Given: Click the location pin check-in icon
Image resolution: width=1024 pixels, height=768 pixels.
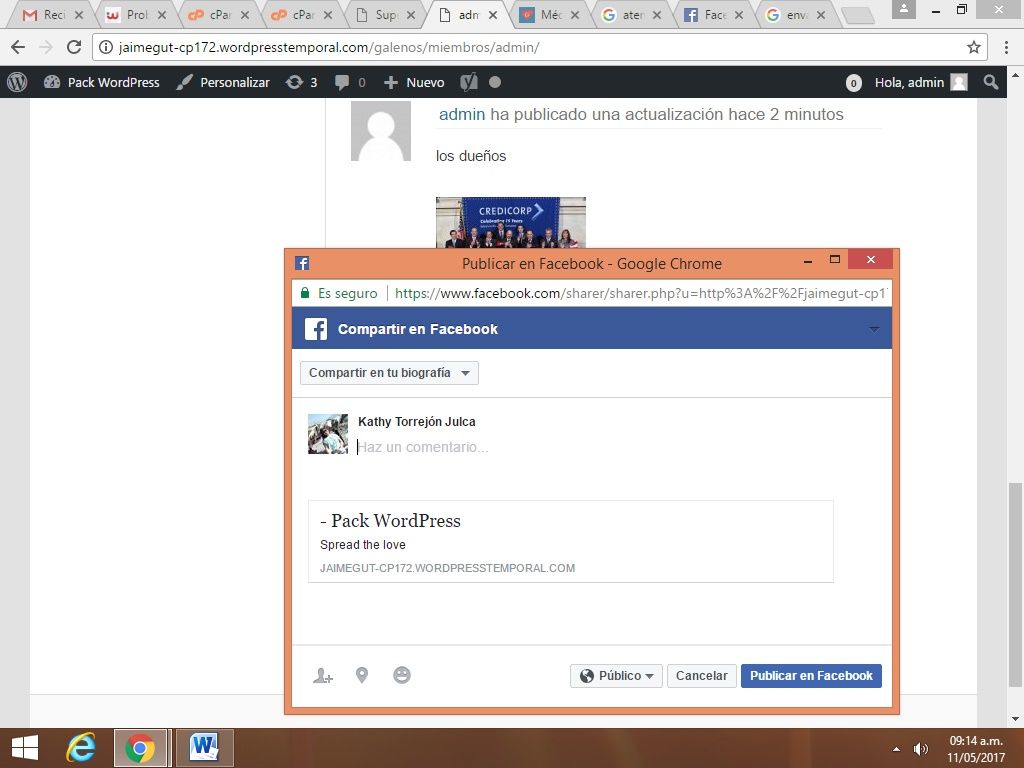Looking at the screenshot, I should (362, 675).
